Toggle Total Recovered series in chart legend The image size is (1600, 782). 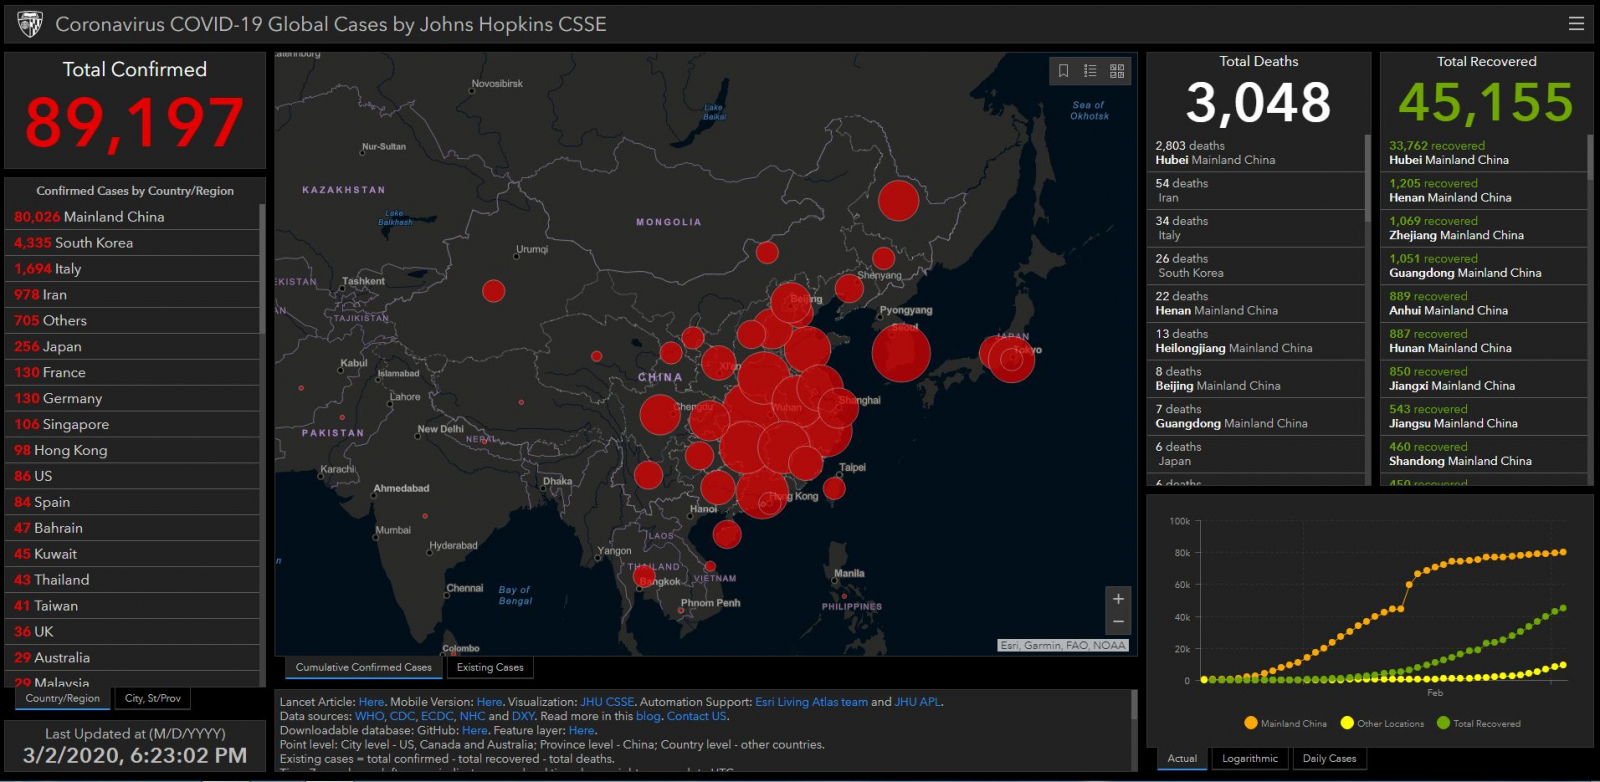[1478, 723]
